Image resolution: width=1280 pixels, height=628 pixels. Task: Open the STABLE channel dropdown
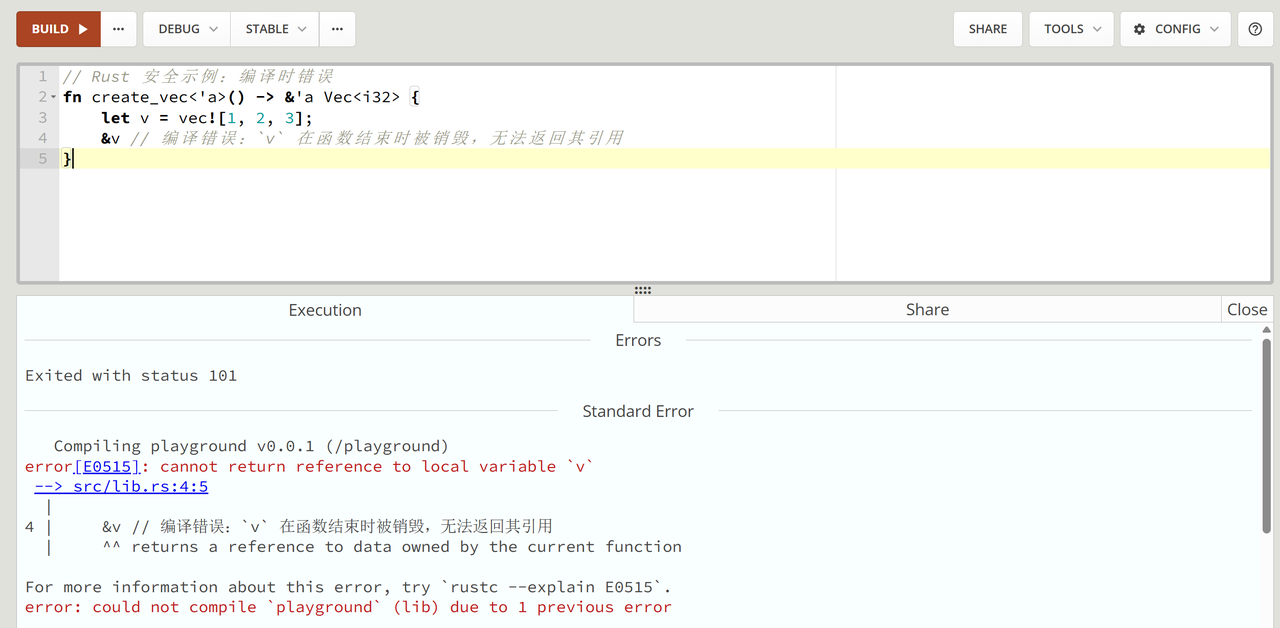275,29
